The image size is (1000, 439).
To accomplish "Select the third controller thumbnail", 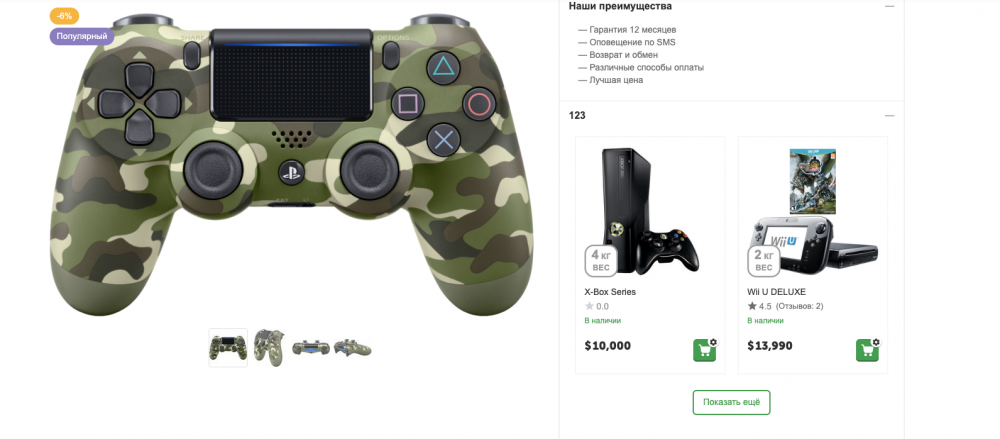I will click(x=311, y=348).
